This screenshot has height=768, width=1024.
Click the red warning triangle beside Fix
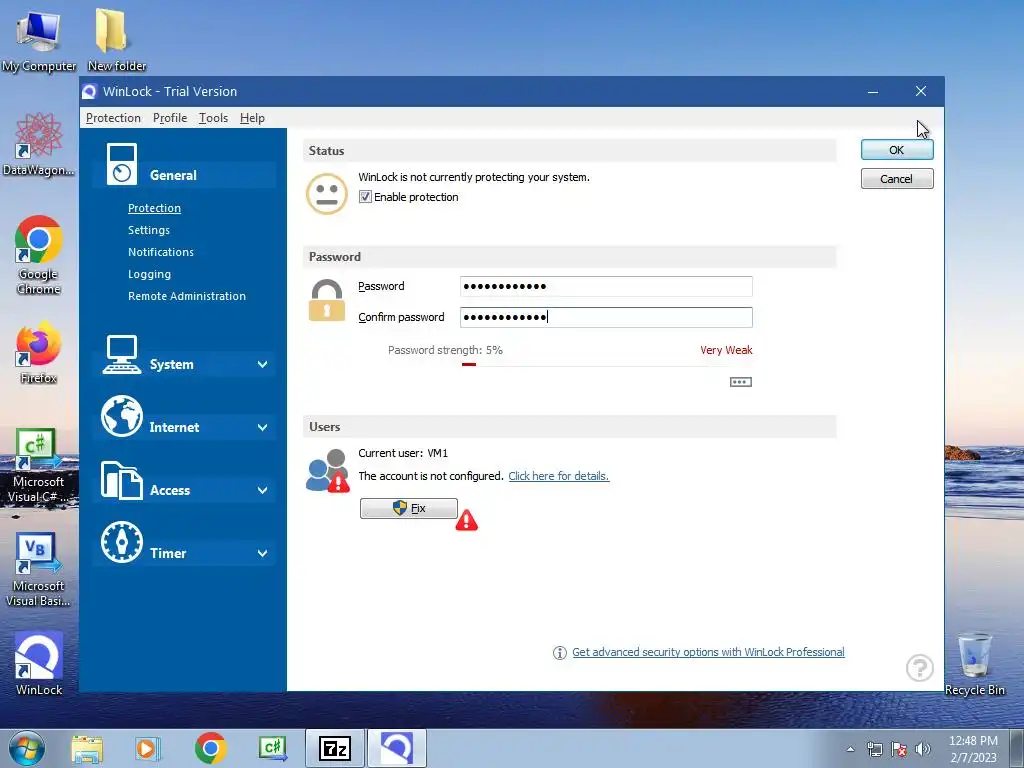(466, 520)
